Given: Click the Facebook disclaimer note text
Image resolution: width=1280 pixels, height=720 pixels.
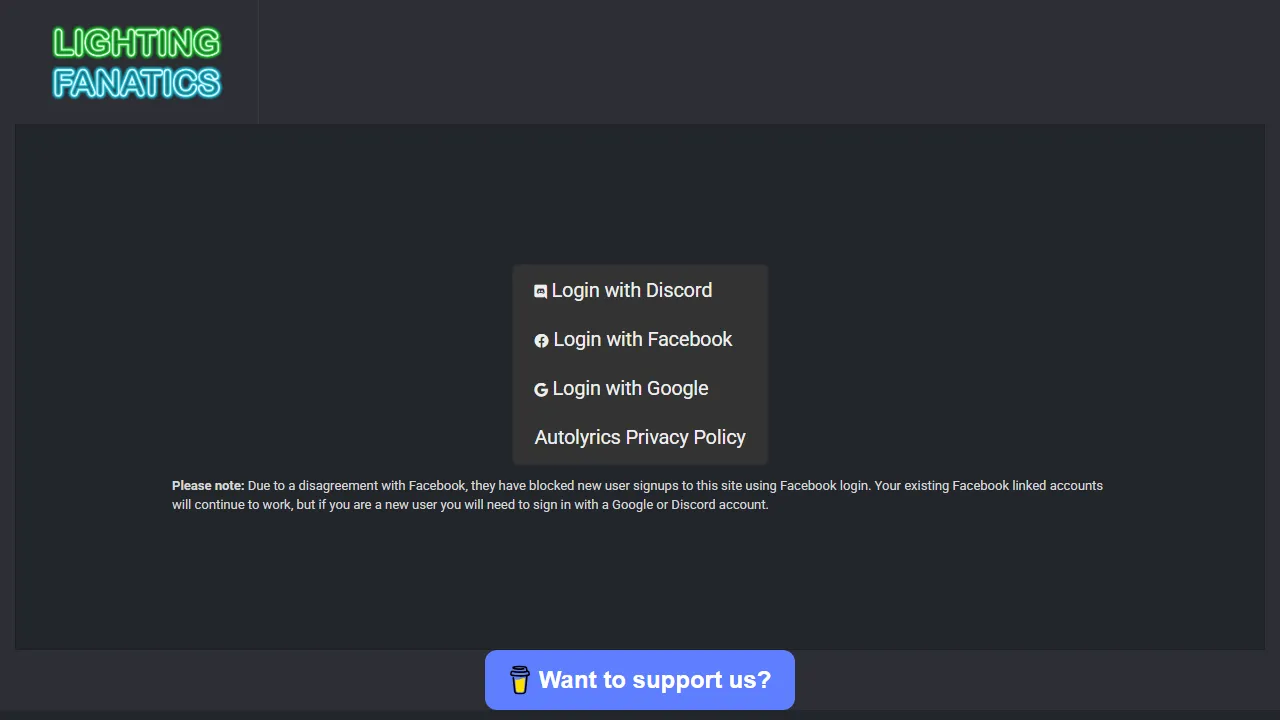Looking at the screenshot, I should point(637,495).
